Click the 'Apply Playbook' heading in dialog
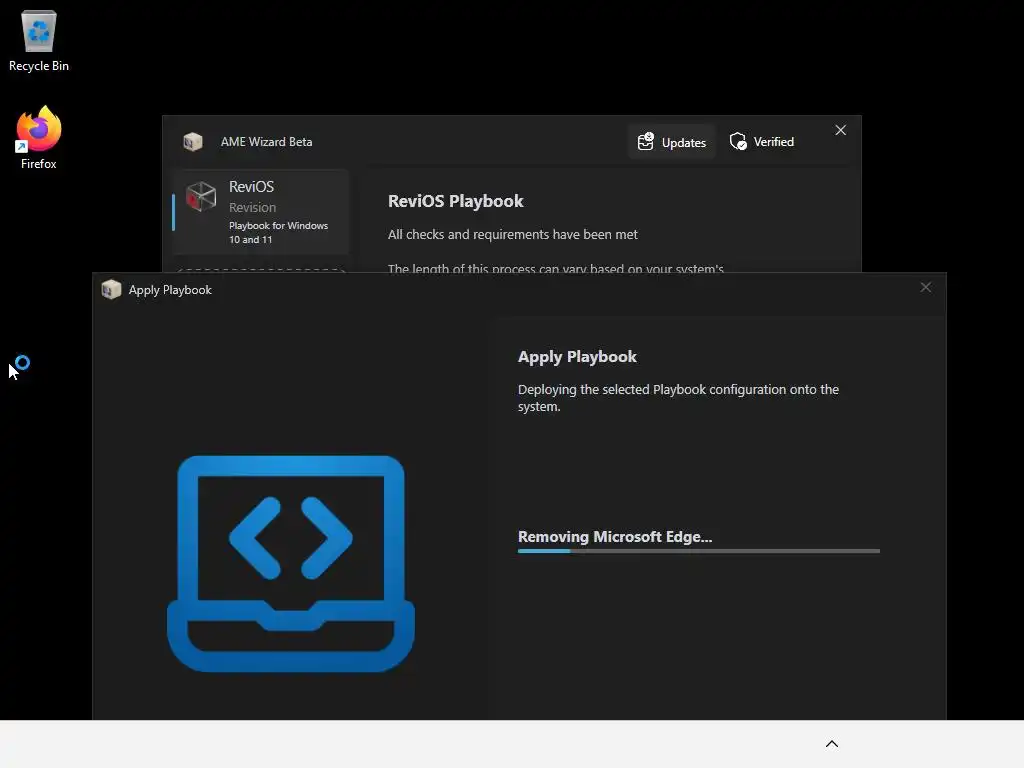The width and height of the screenshot is (1024, 768). tap(577, 357)
